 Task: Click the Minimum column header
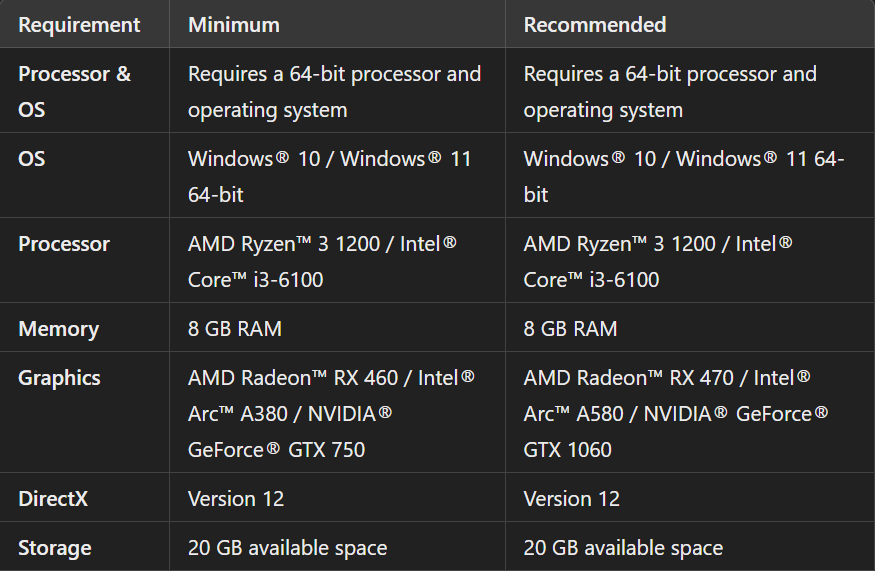(234, 25)
